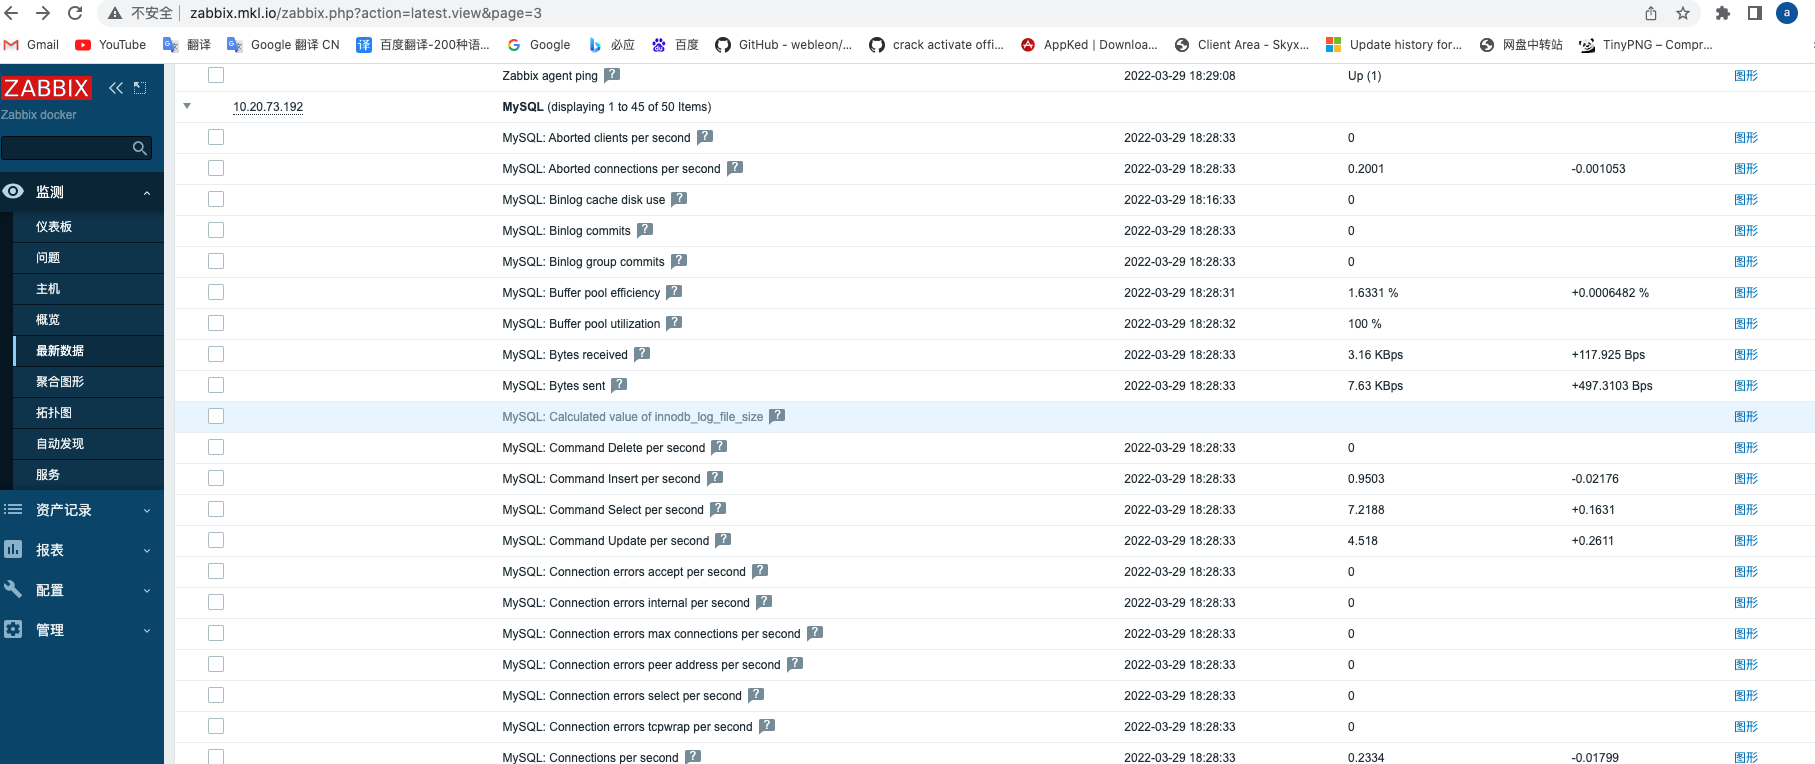Viewport: 1815px width, 764px height.
Task: Click the Zabbix logo
Action: pyautogui.click(x=46, y=88)
